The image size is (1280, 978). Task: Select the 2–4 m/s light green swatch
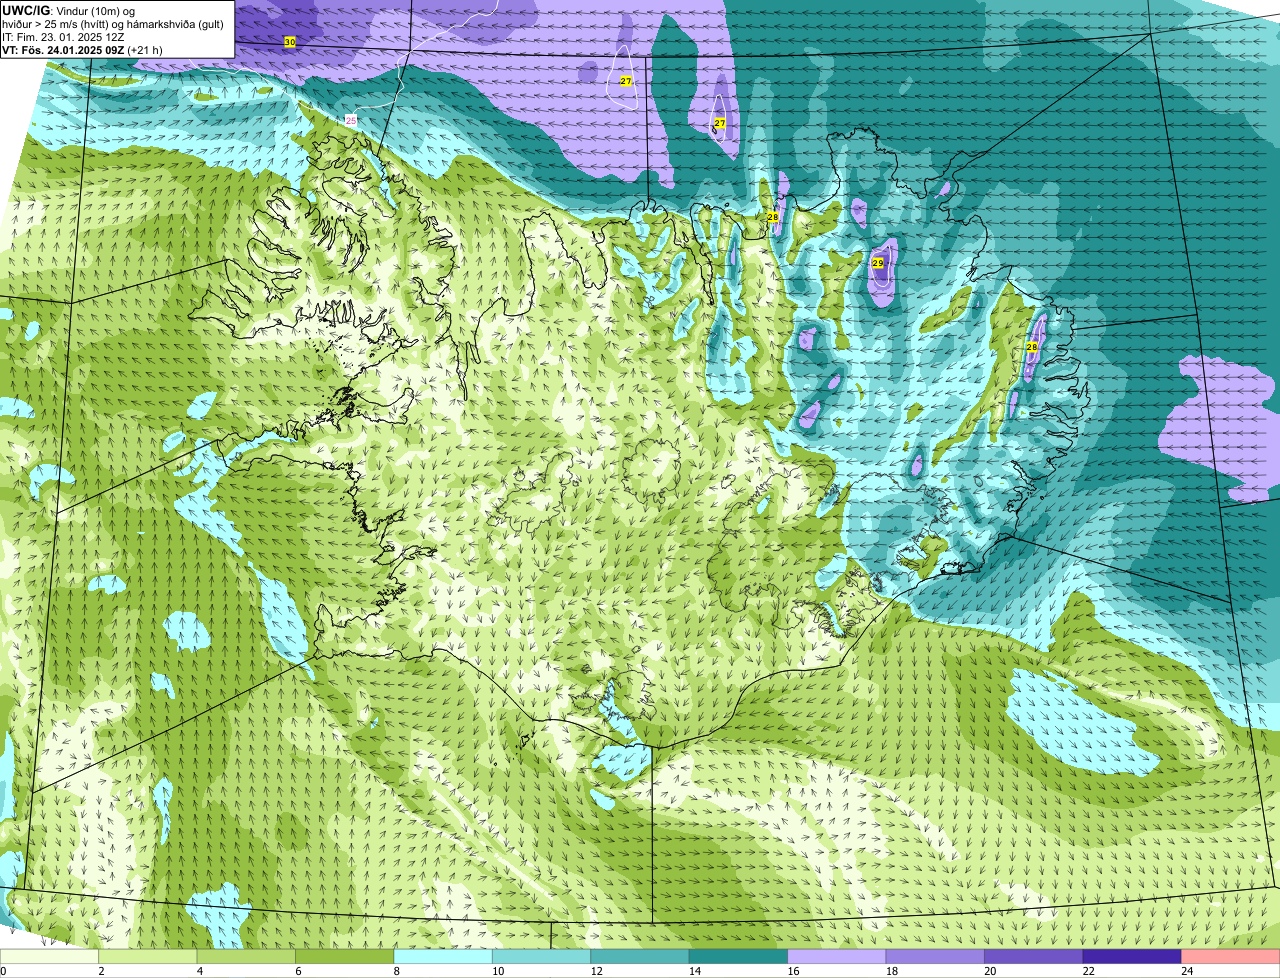point(148,956)
